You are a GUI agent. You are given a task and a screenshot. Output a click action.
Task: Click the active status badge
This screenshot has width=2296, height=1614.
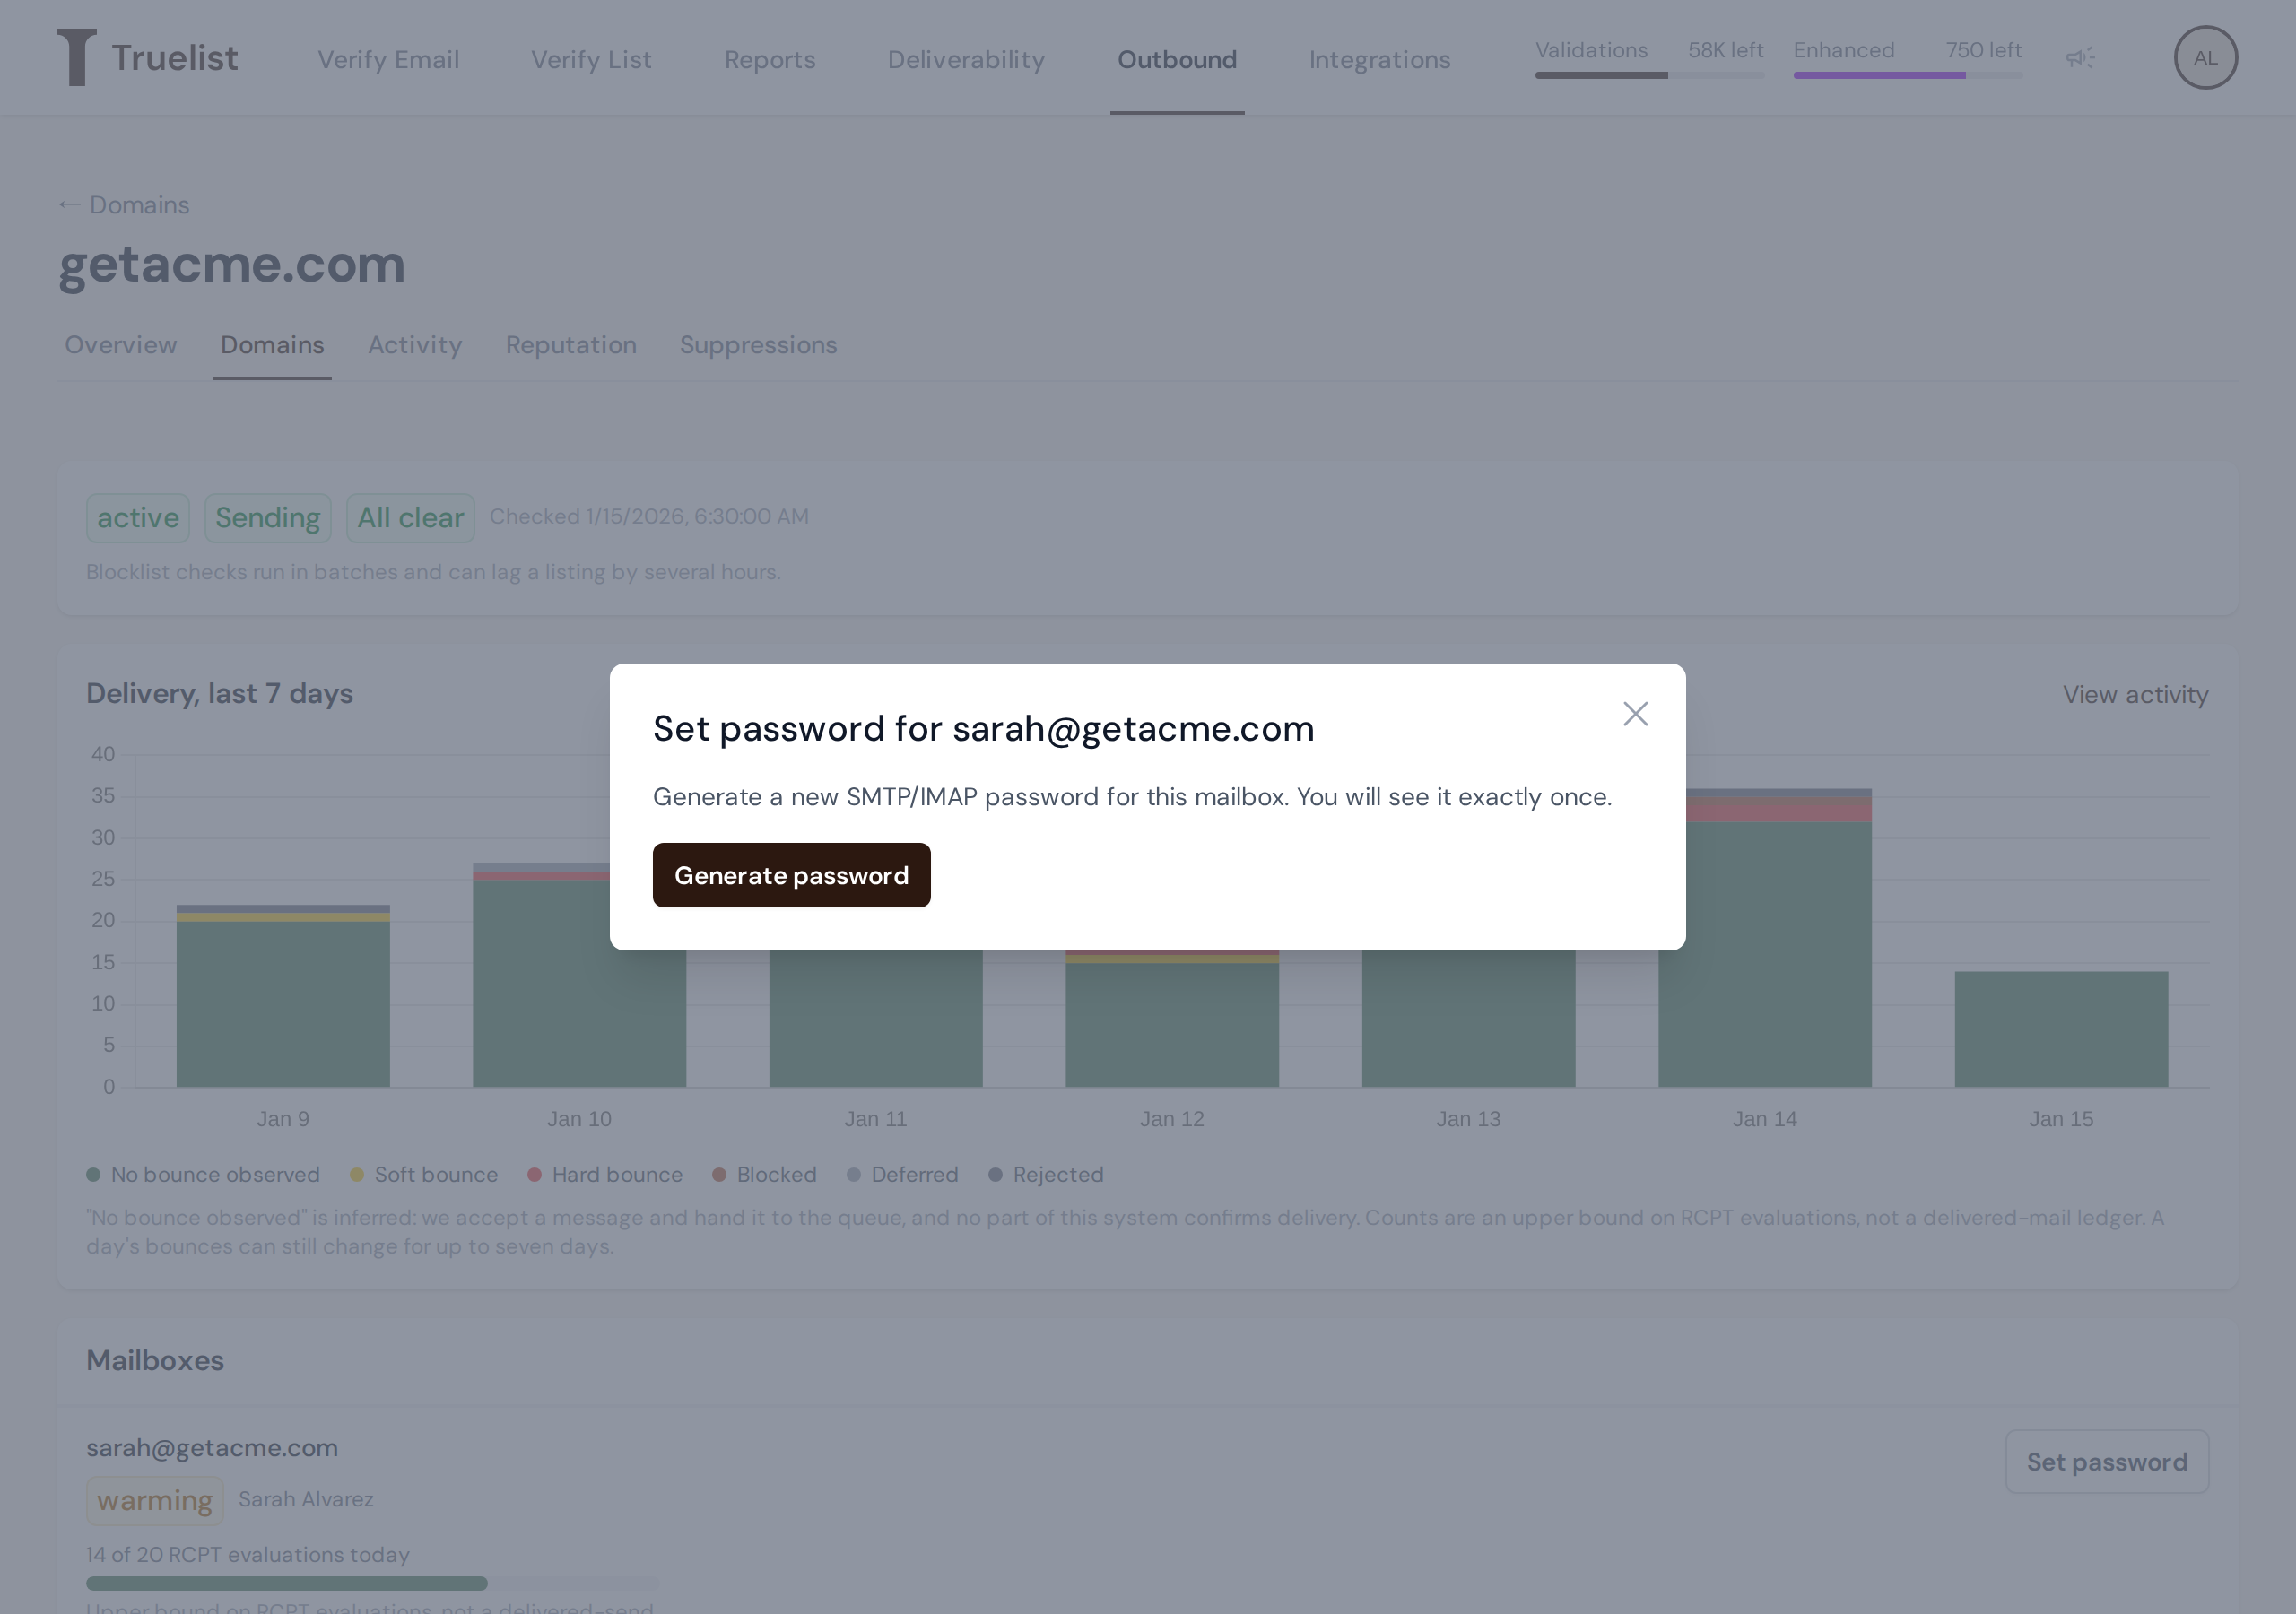tap(138, 518)
